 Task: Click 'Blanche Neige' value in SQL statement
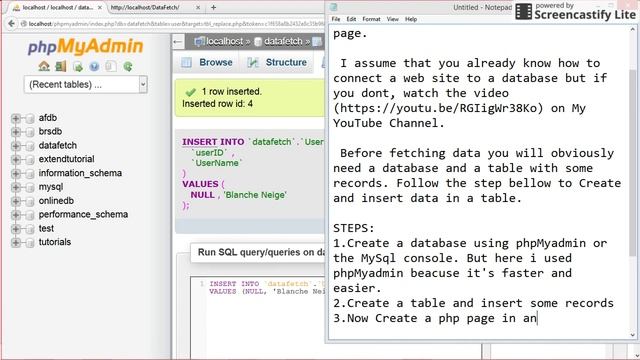tap(255, 195)
